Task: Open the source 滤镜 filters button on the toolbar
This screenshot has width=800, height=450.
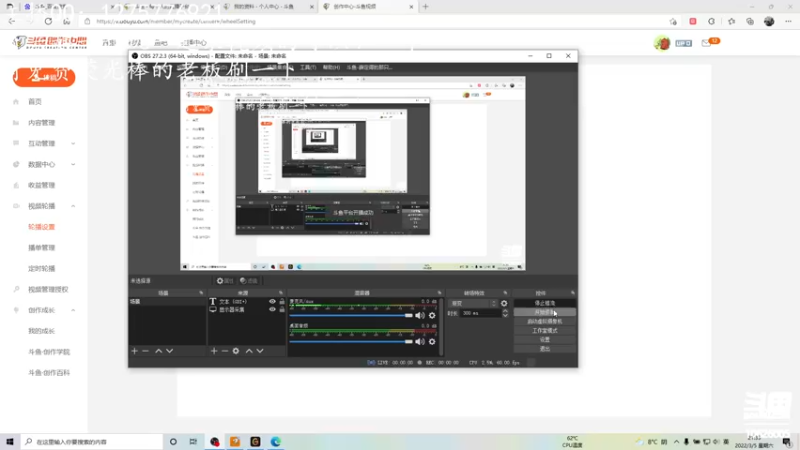Action: pos(249,281)
